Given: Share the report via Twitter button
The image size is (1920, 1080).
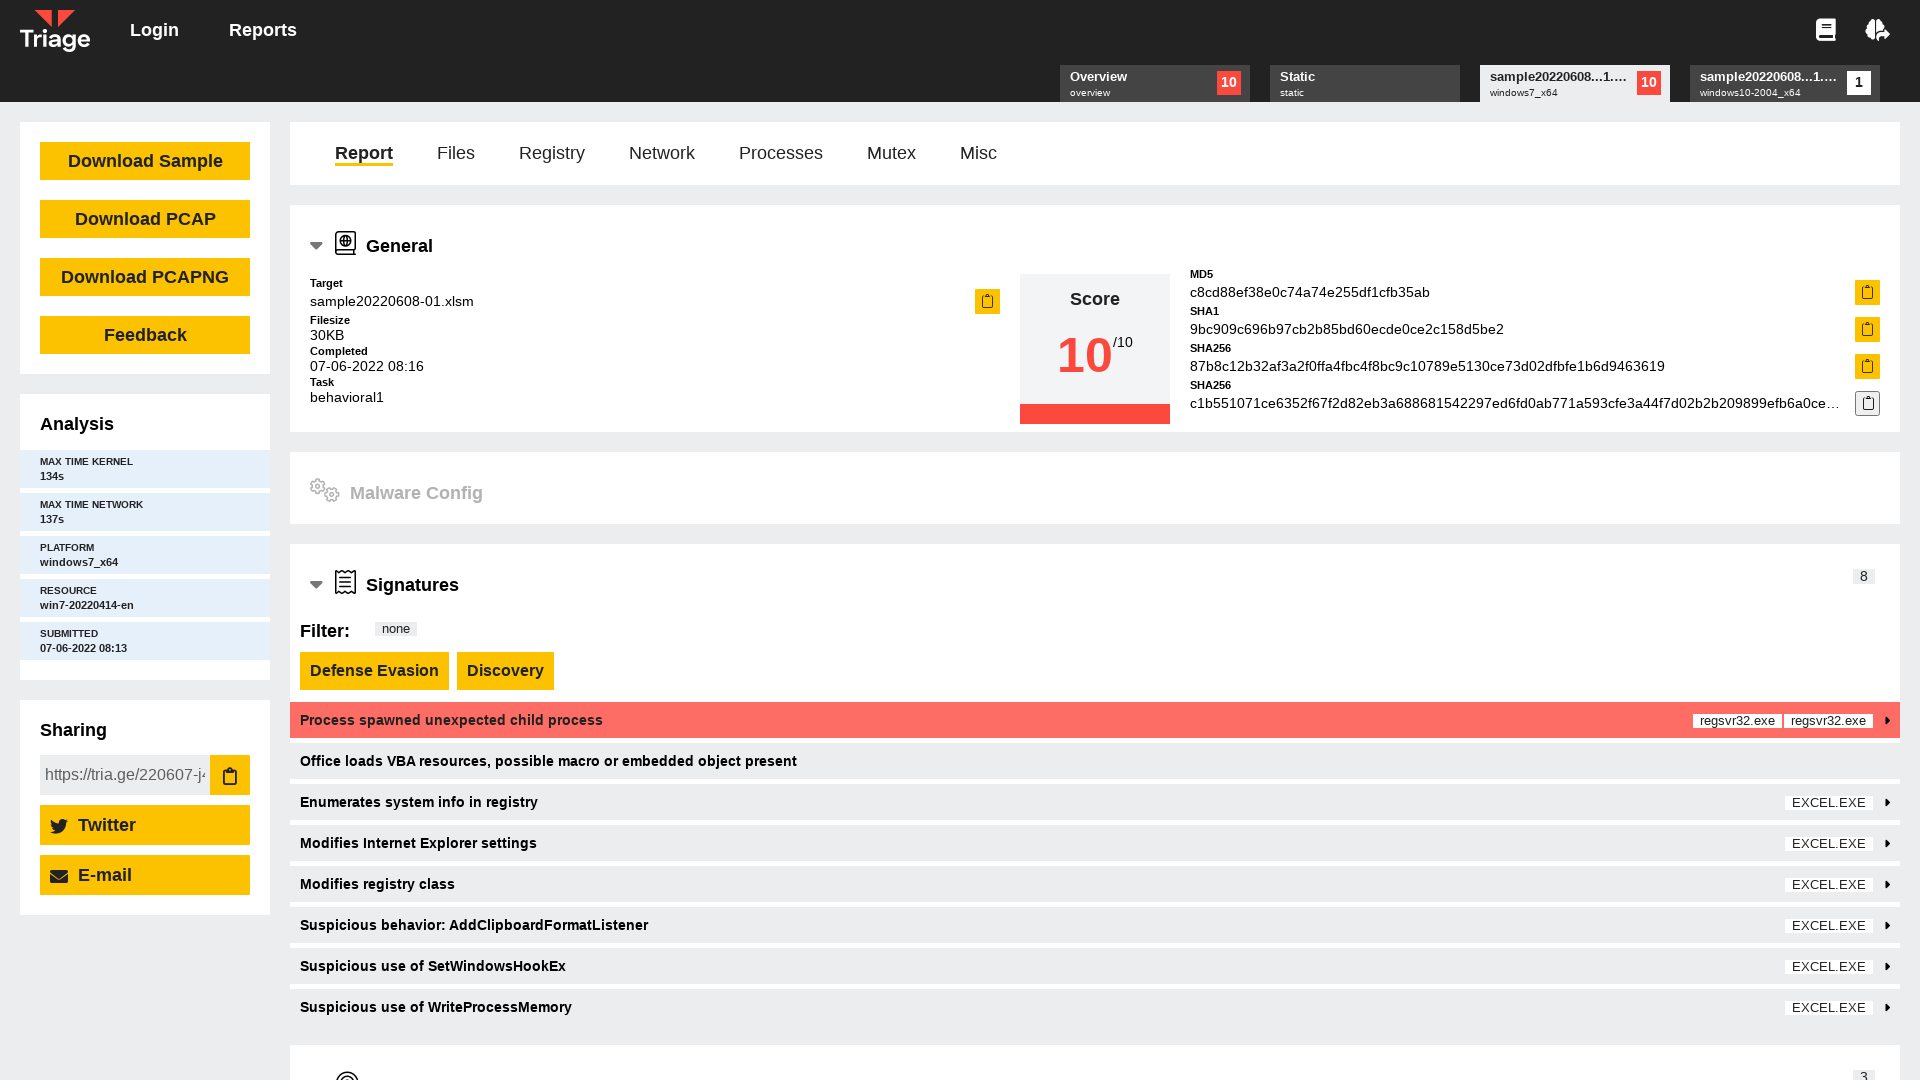Looking at the screenshot, I should [144, 825].
